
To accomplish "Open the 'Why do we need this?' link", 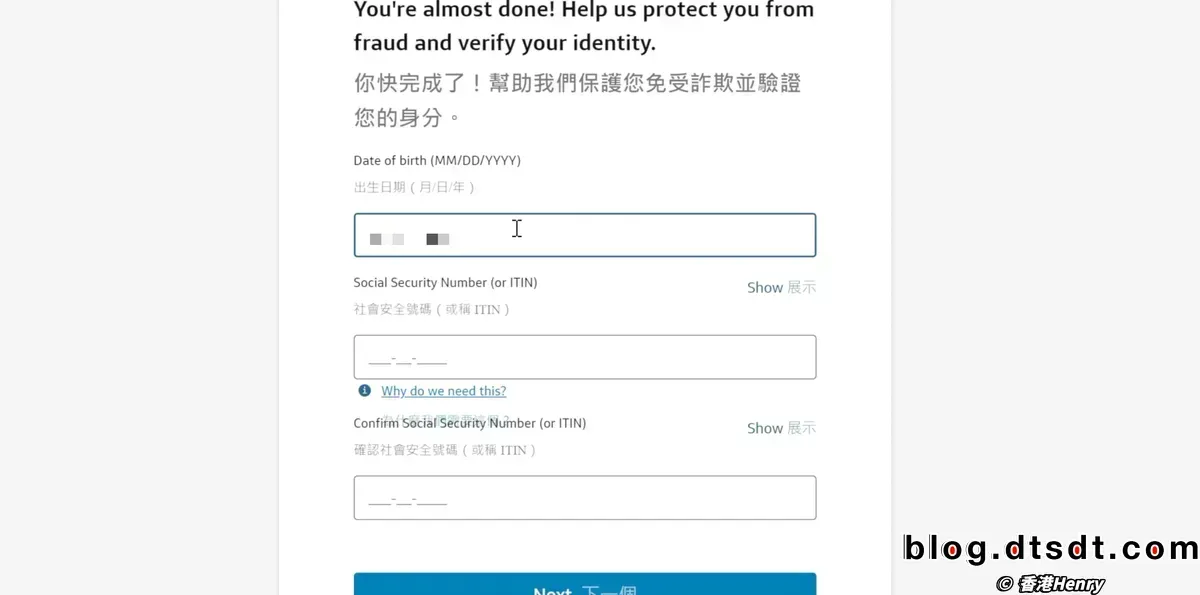I will click(443, 391).
